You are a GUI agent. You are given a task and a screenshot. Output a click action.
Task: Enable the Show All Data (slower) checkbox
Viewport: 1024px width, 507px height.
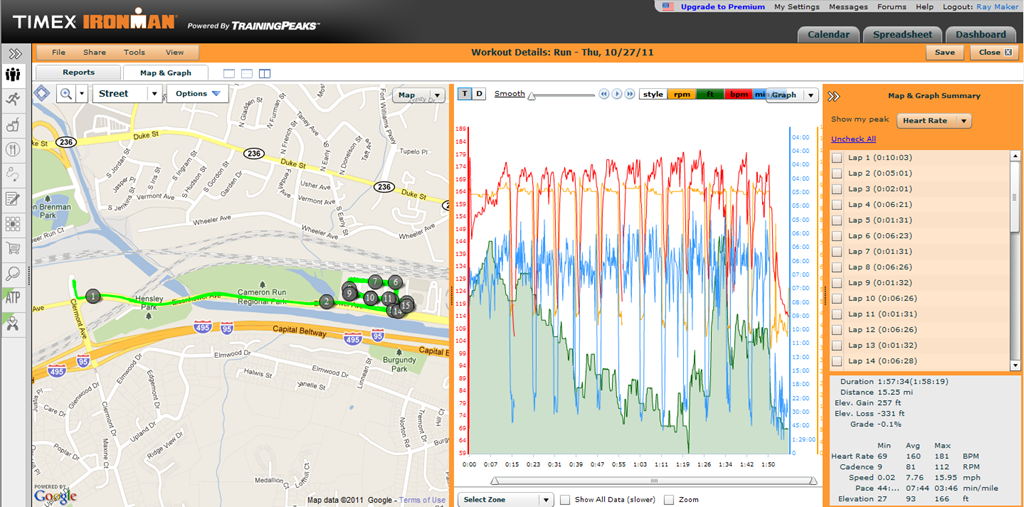click(x=566, y=499)
